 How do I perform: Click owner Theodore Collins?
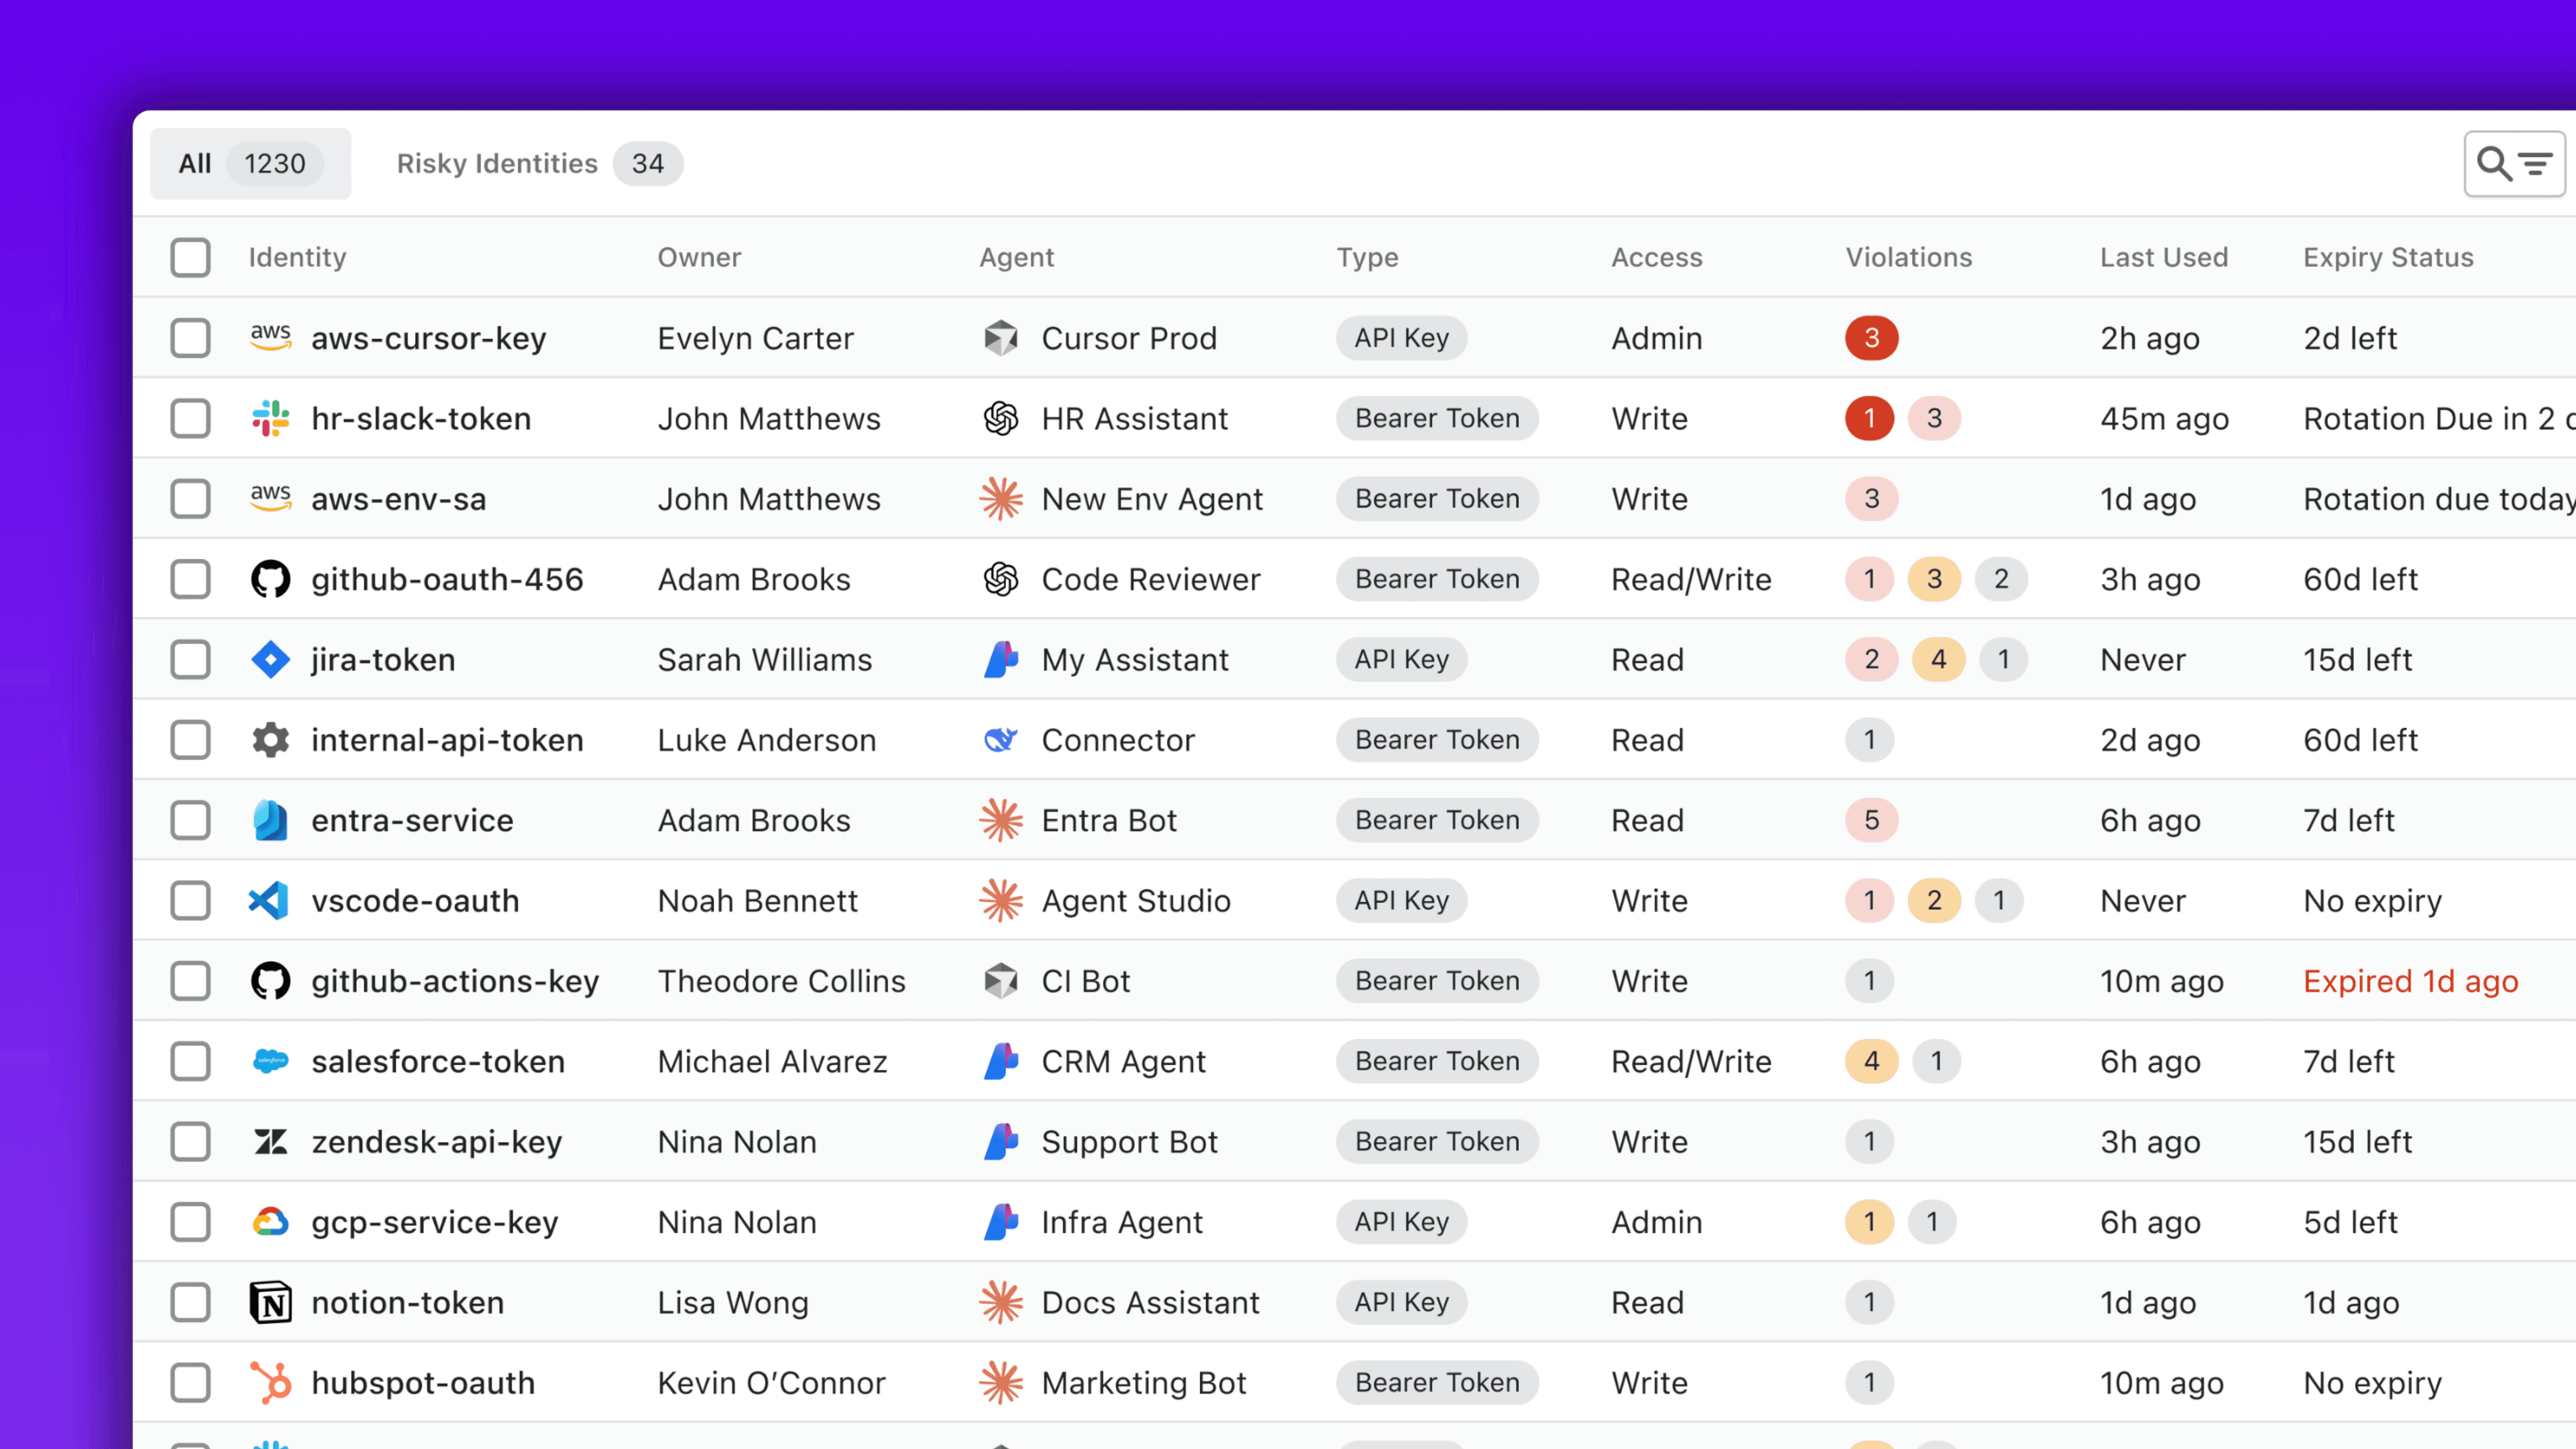[x=781, y=981]
